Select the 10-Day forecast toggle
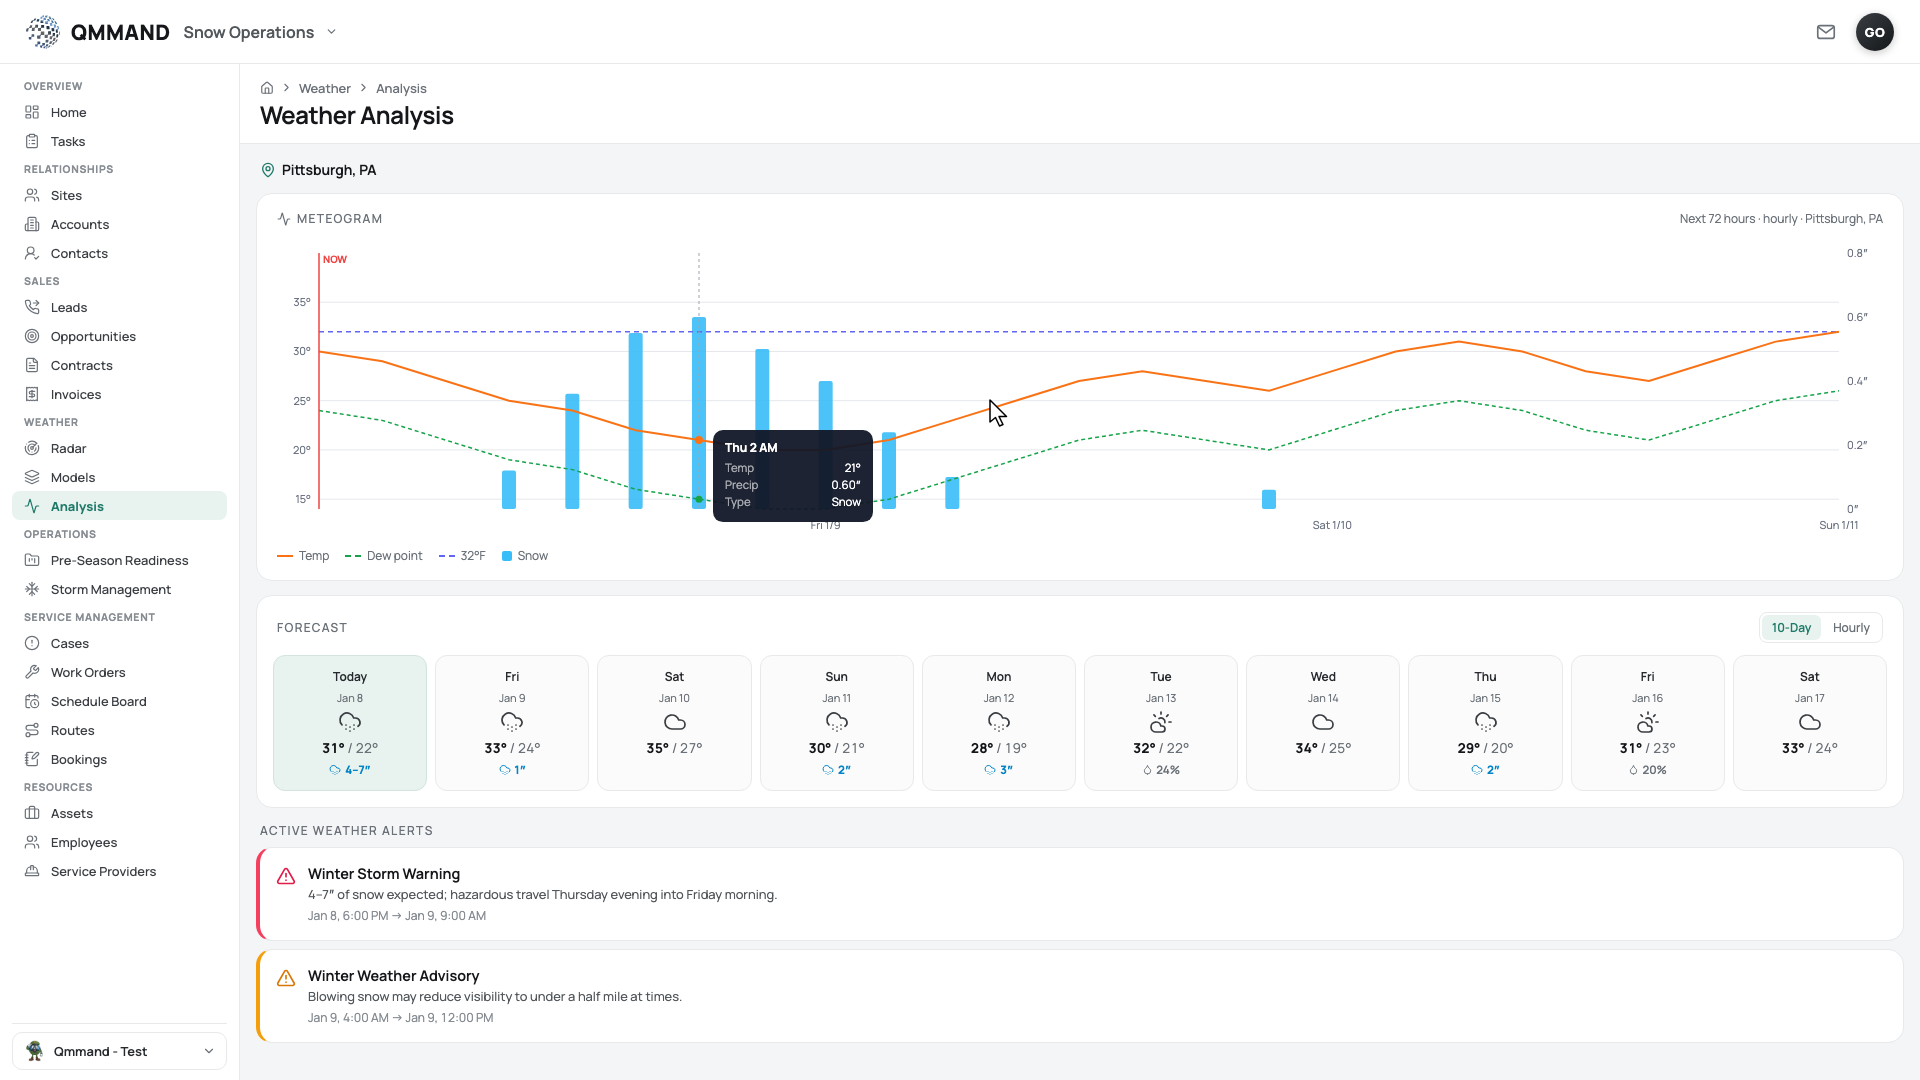Viewport: 1920px width, 1080px height. (x=1791, y=628)
